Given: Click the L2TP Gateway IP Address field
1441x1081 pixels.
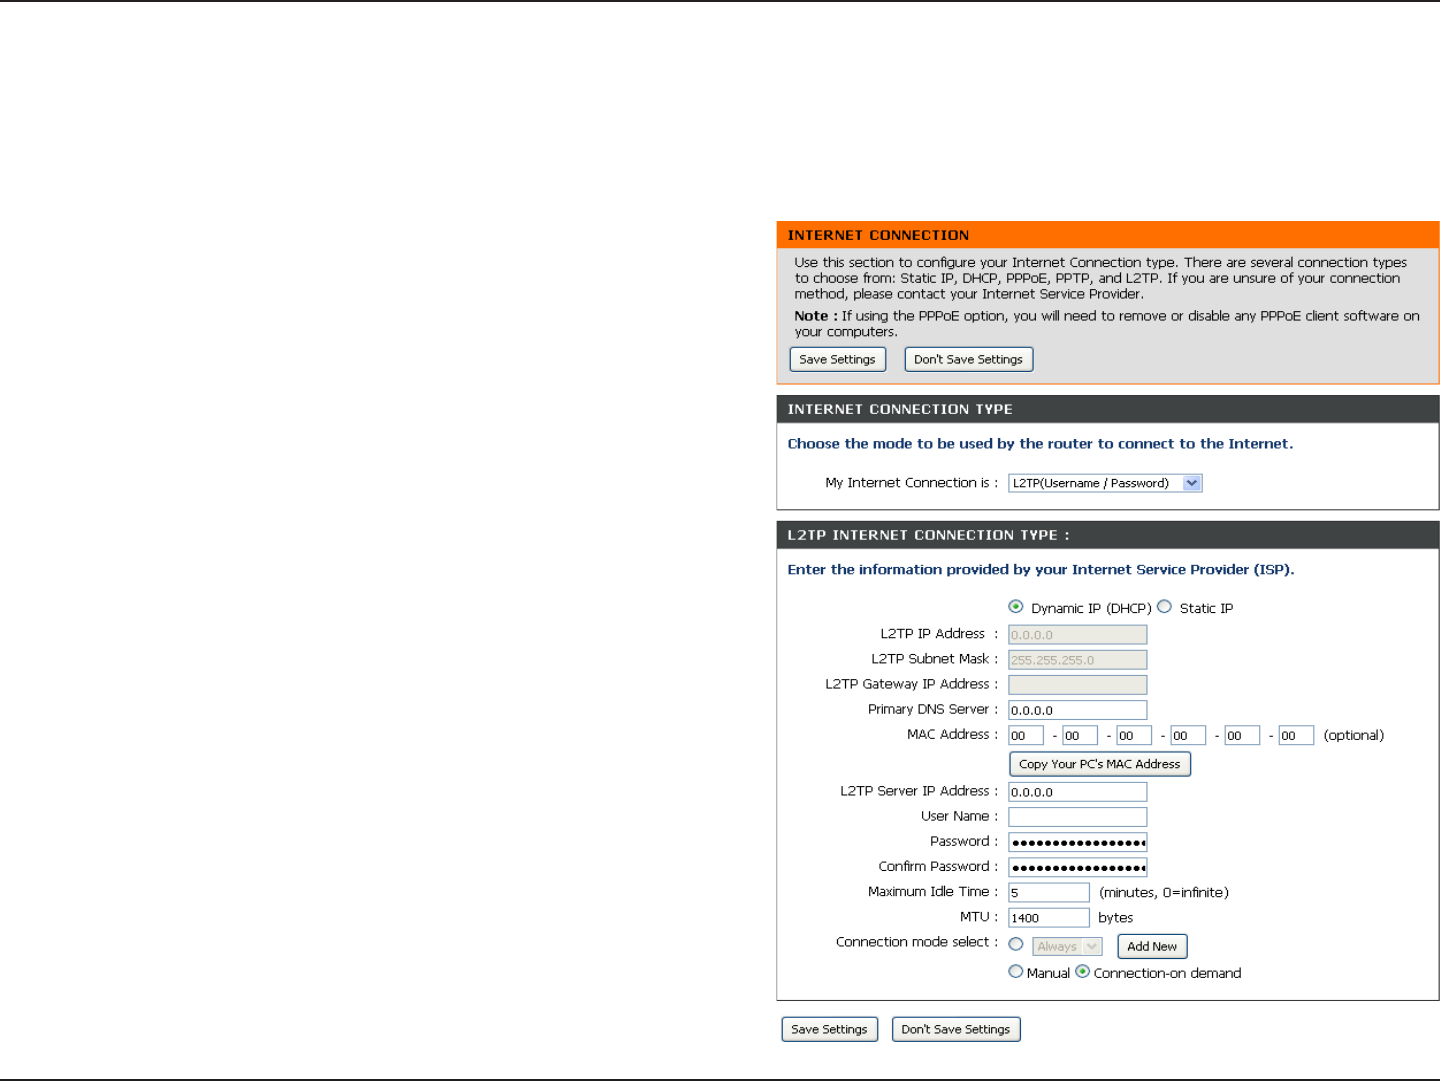Looking at the screenshot, I should [x=1078, y=685].
